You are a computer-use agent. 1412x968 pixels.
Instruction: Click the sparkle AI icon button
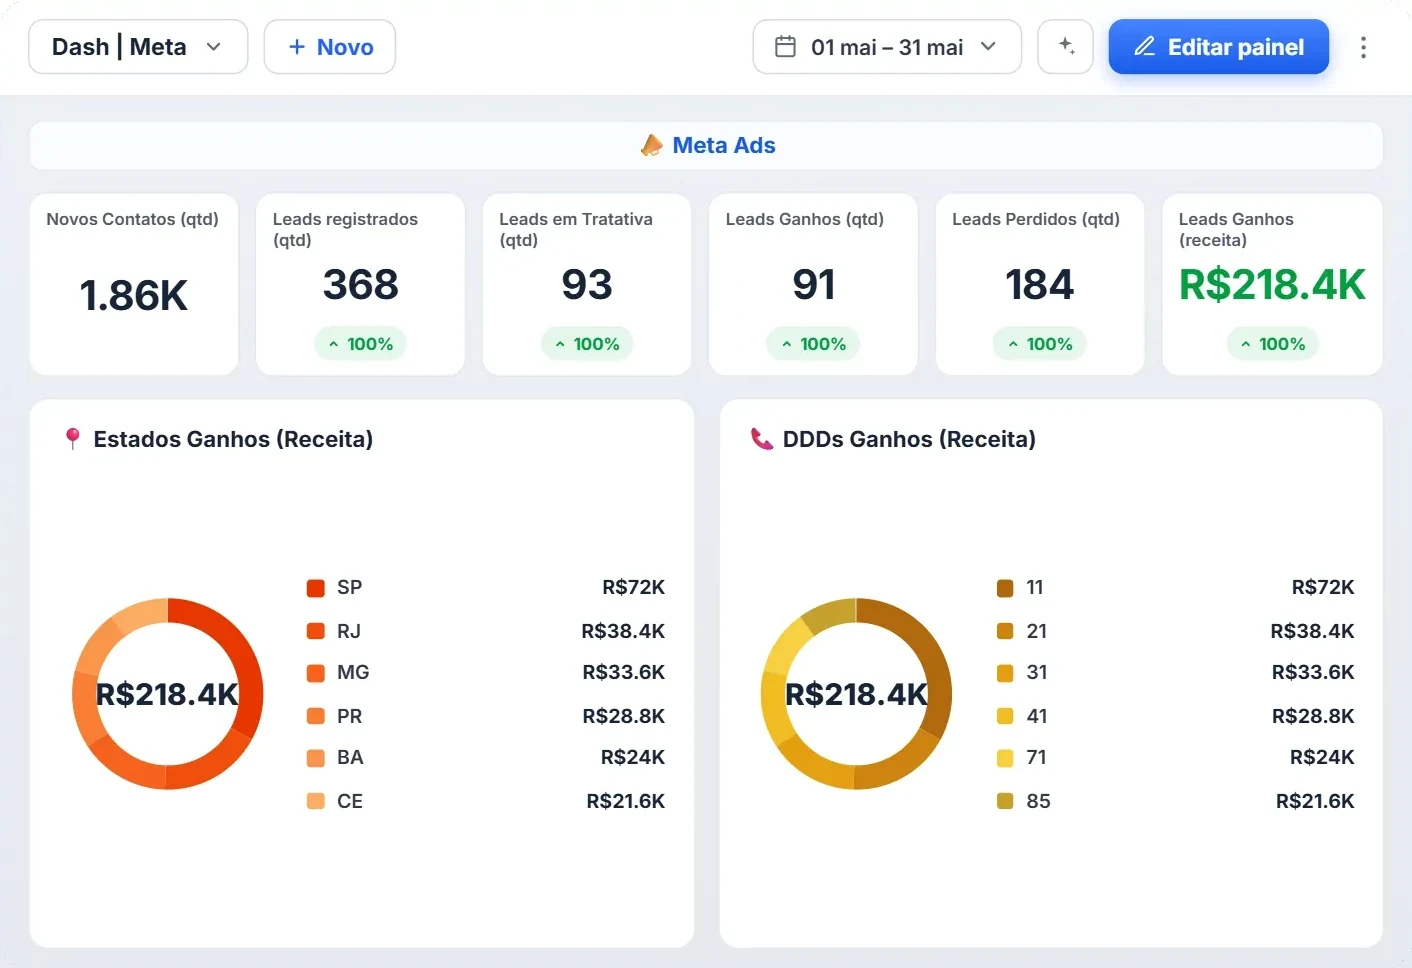click(1065, 47)
